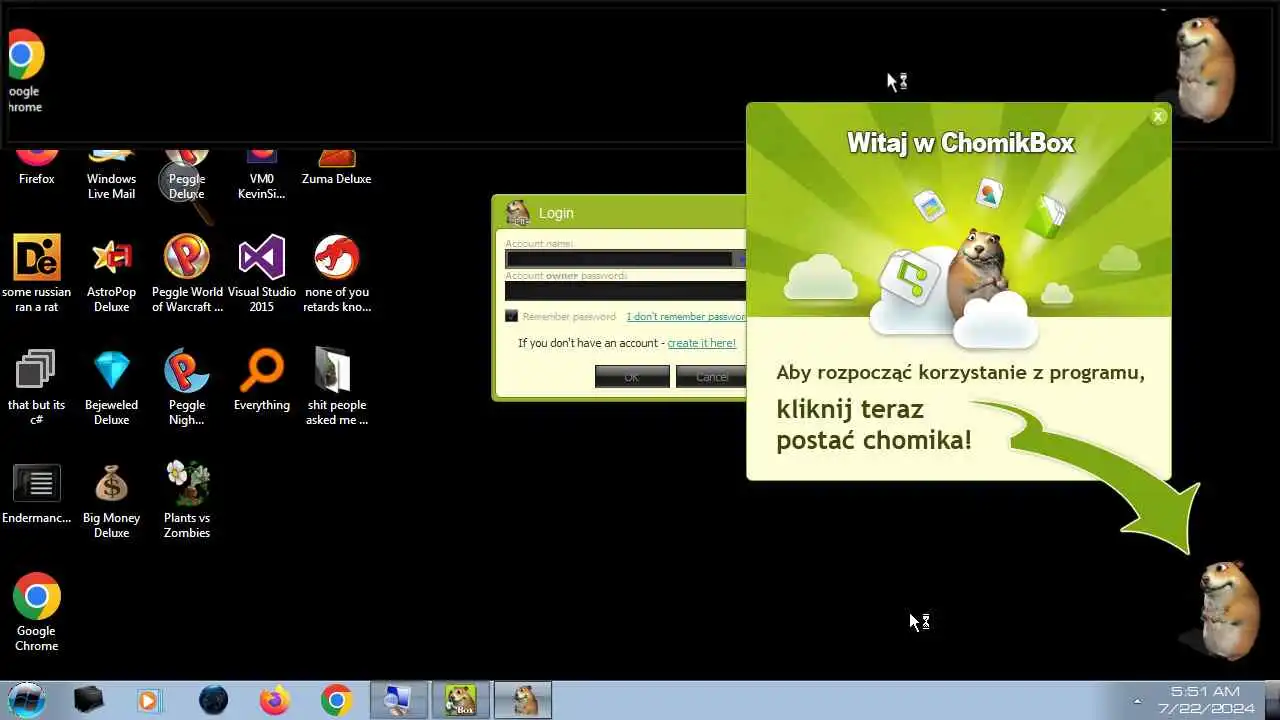This screenshot has width=1280, height=720.
Task: Open the Everything search desktop shortcut
Action: click(x=262, y=380)
